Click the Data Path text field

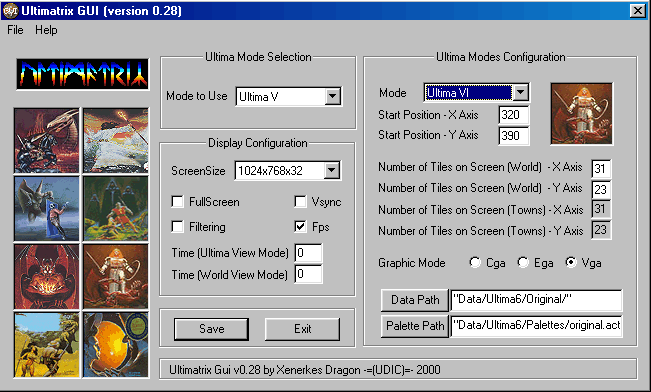pyautogui.click(x=536, y=300)
